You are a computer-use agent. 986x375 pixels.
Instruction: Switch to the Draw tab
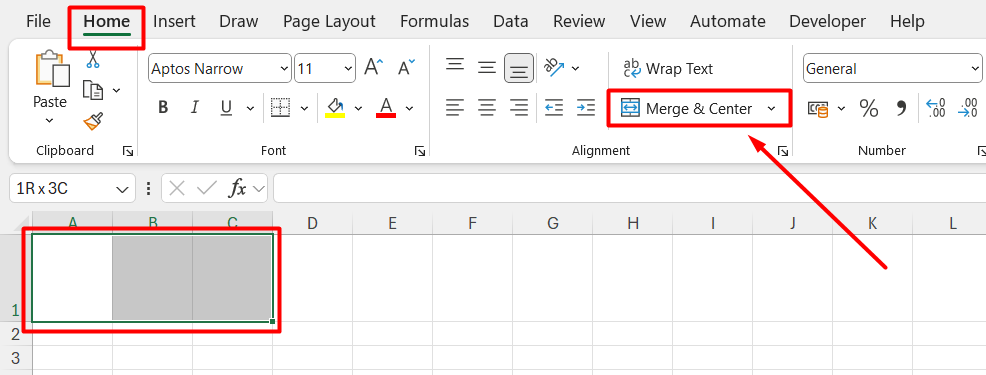tap(238, 21)
